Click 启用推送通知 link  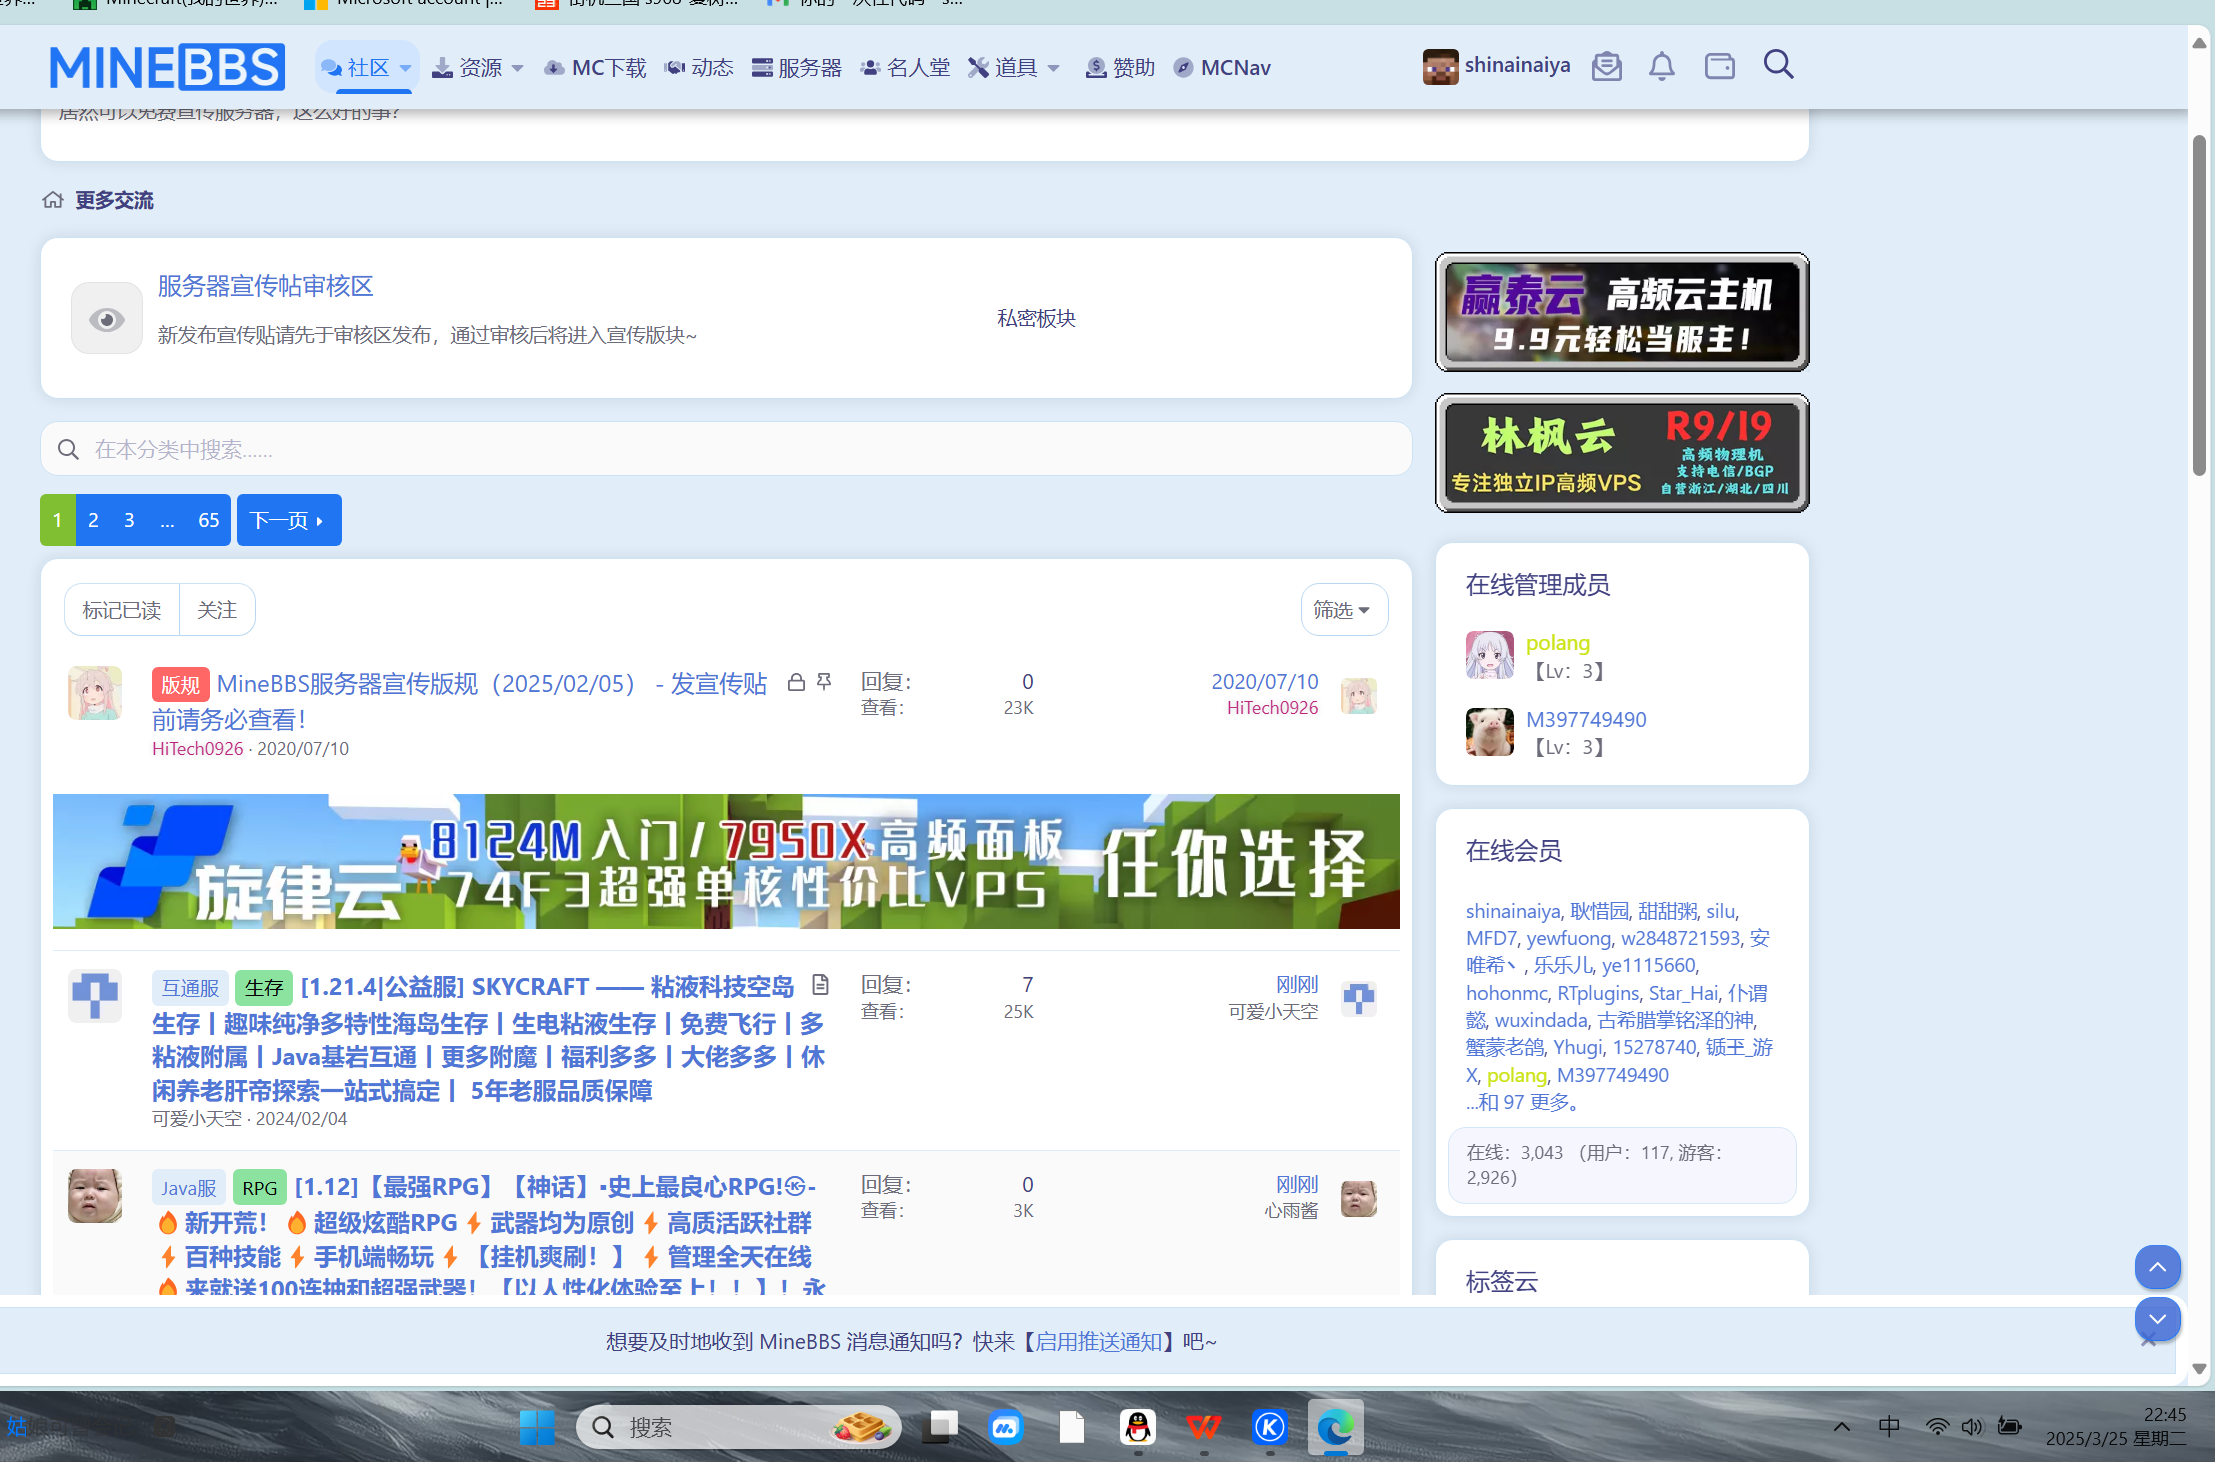[1098, 1341]
